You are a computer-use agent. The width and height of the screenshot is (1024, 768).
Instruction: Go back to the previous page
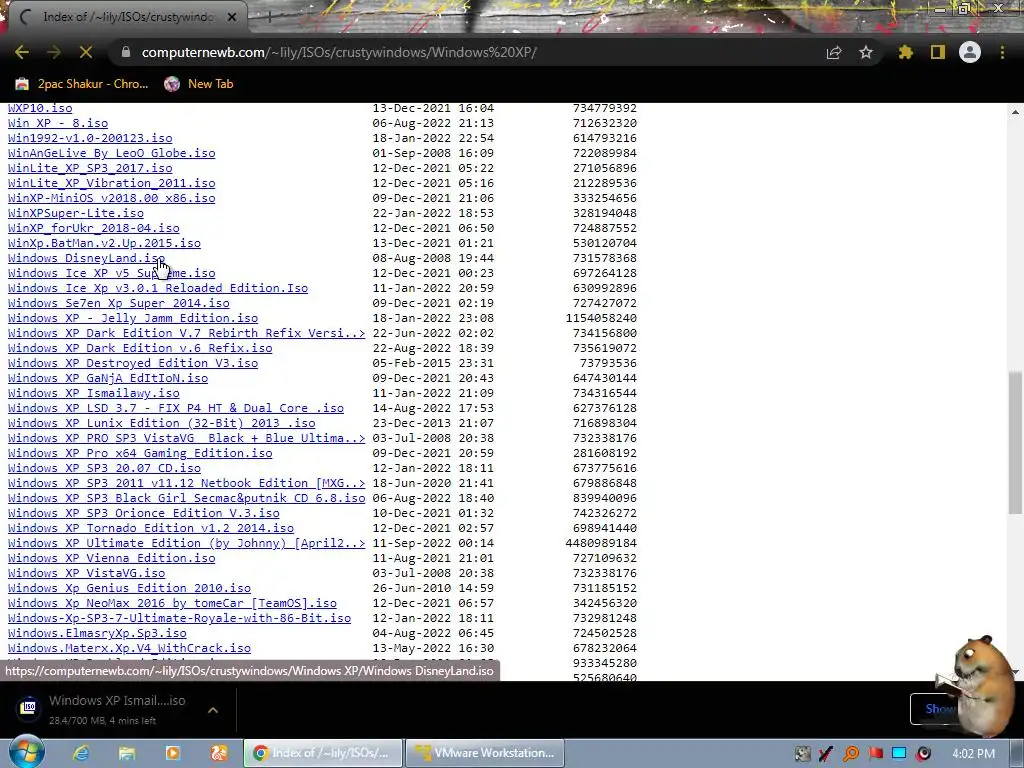pyautogui.click(x=22, y=52)
